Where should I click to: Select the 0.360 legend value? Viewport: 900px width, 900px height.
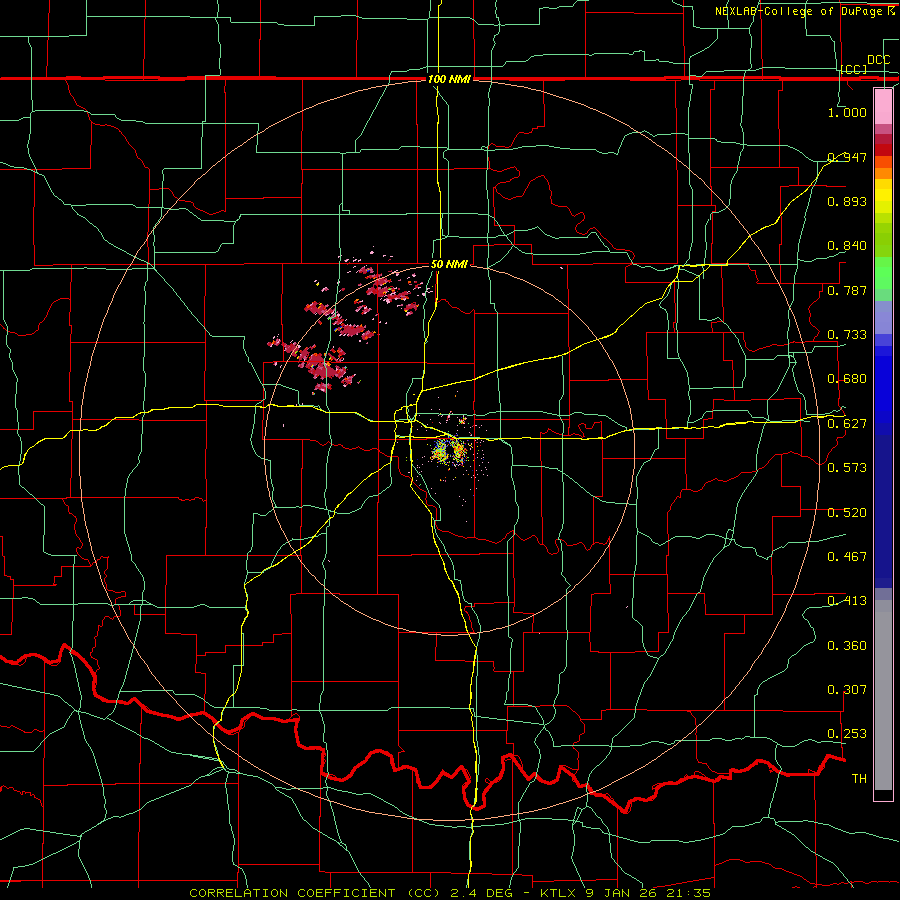tap(847, 646)
